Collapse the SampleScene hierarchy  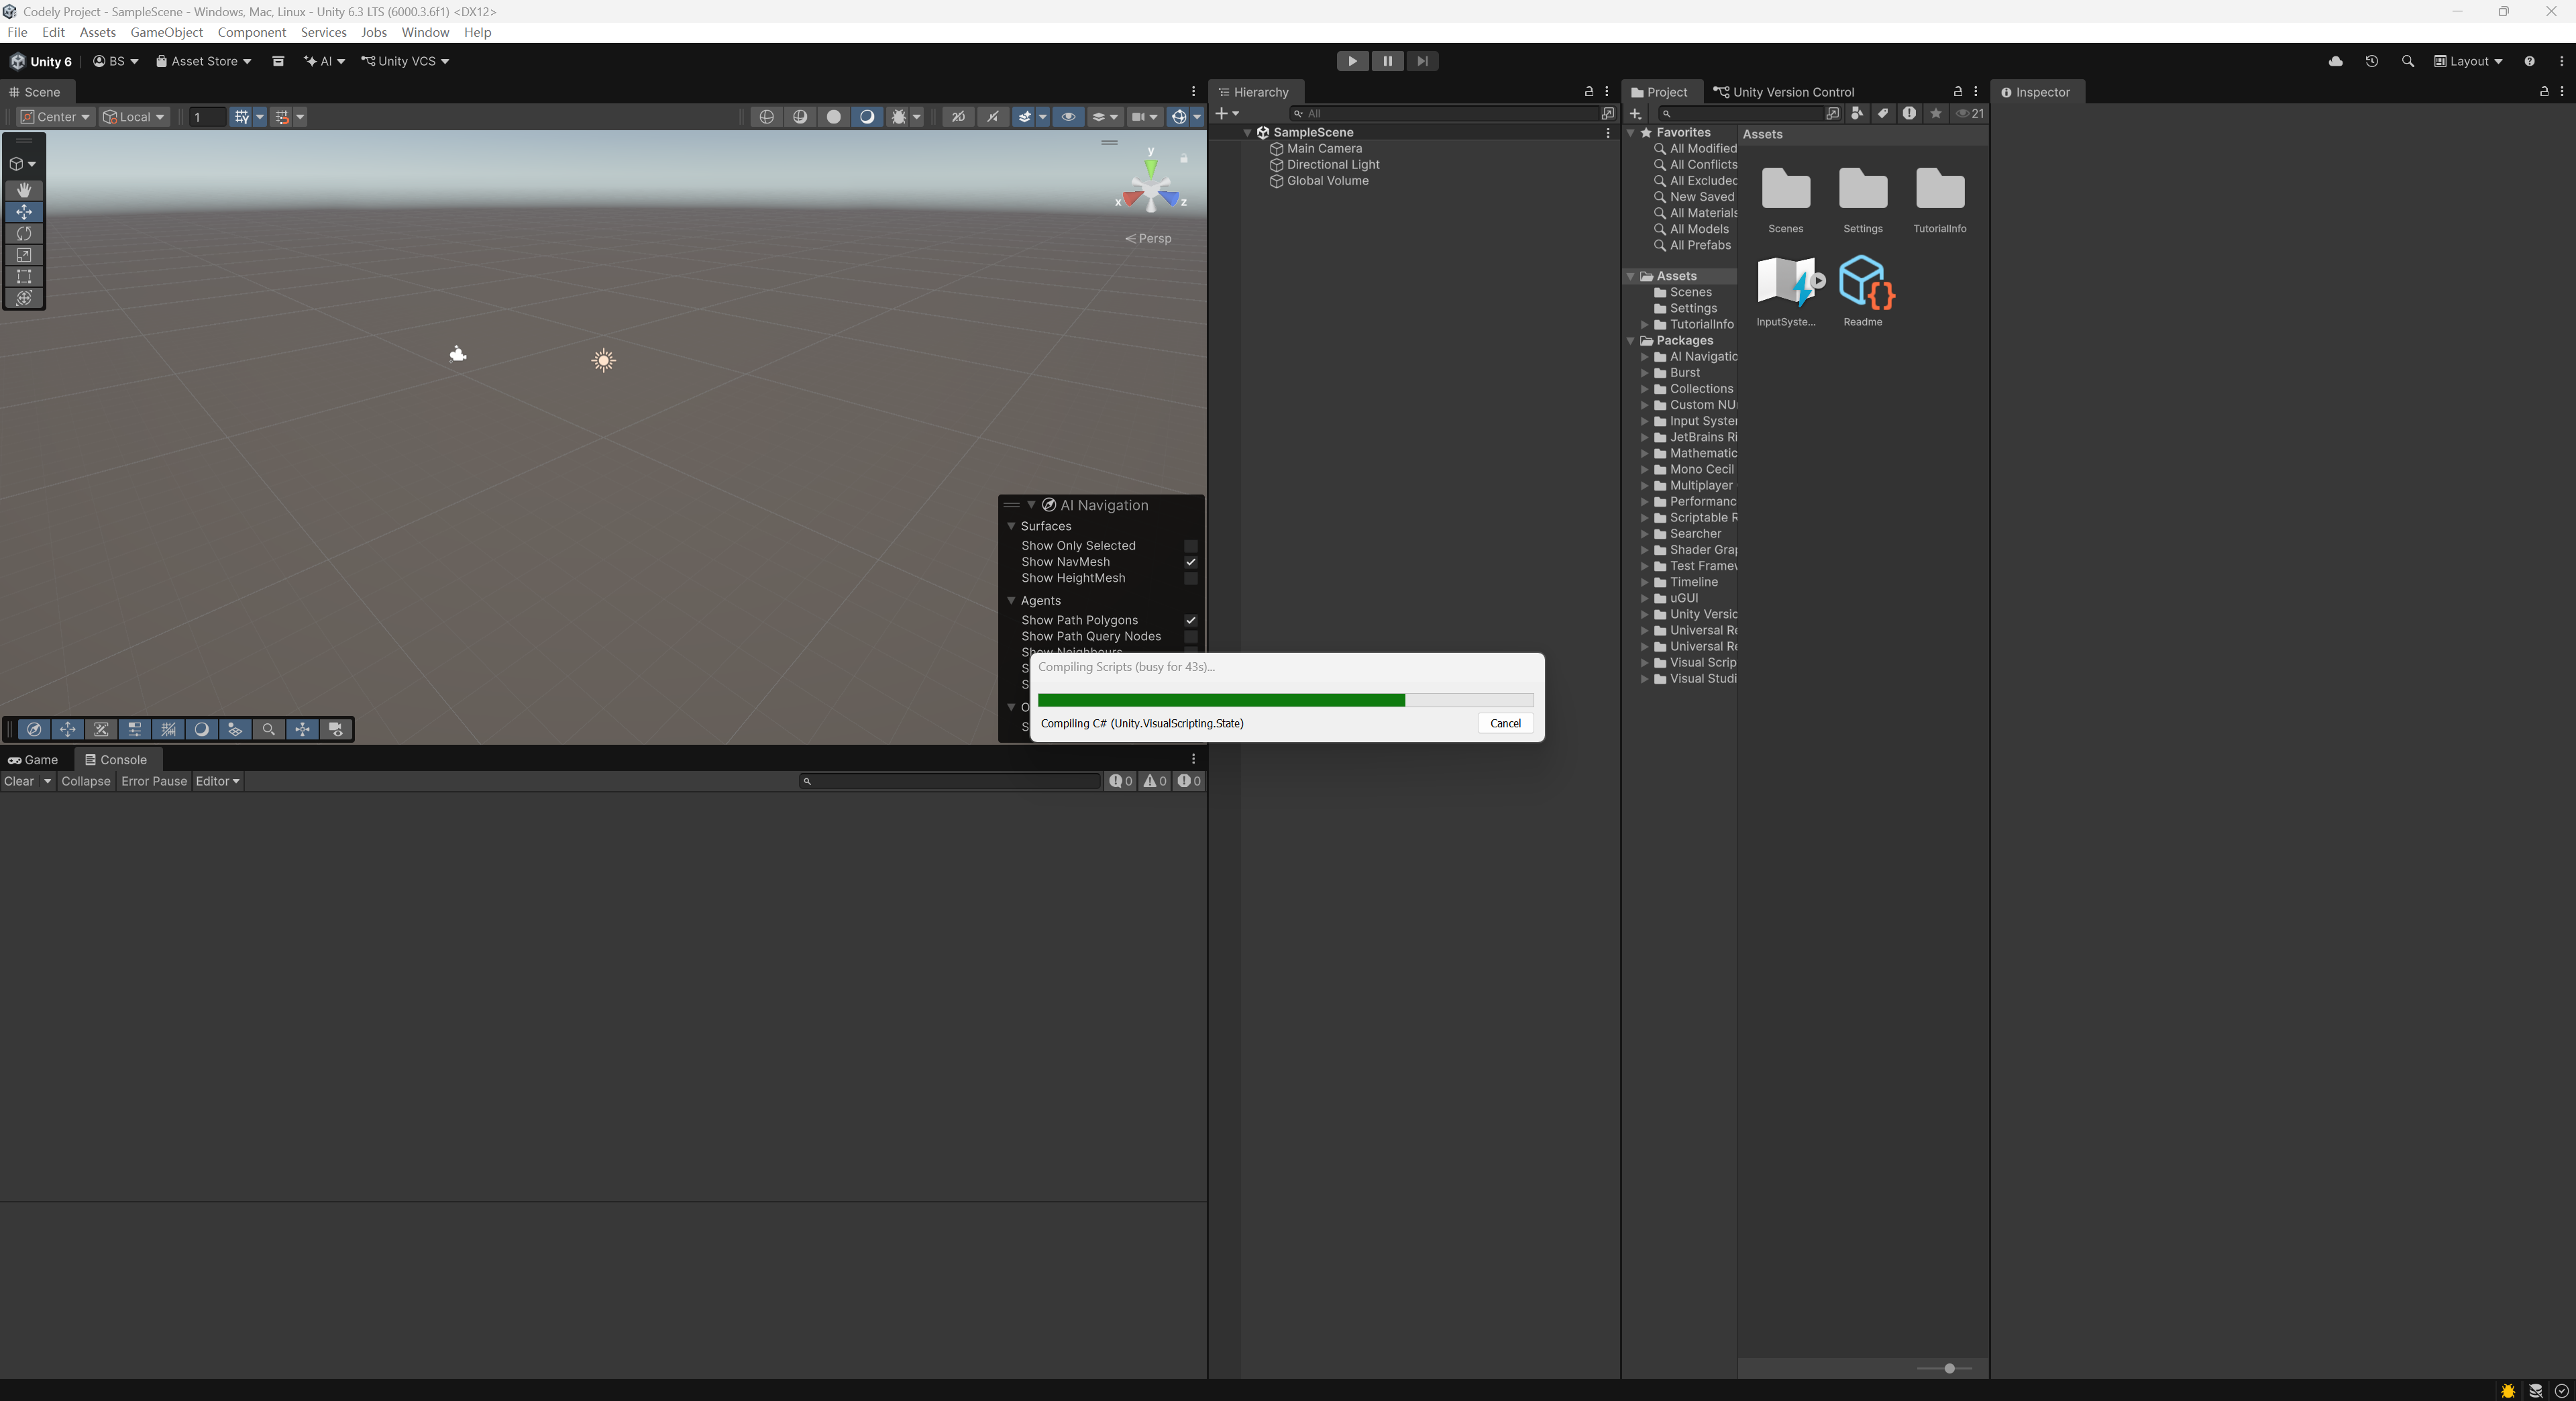[x=1247, y=132]
